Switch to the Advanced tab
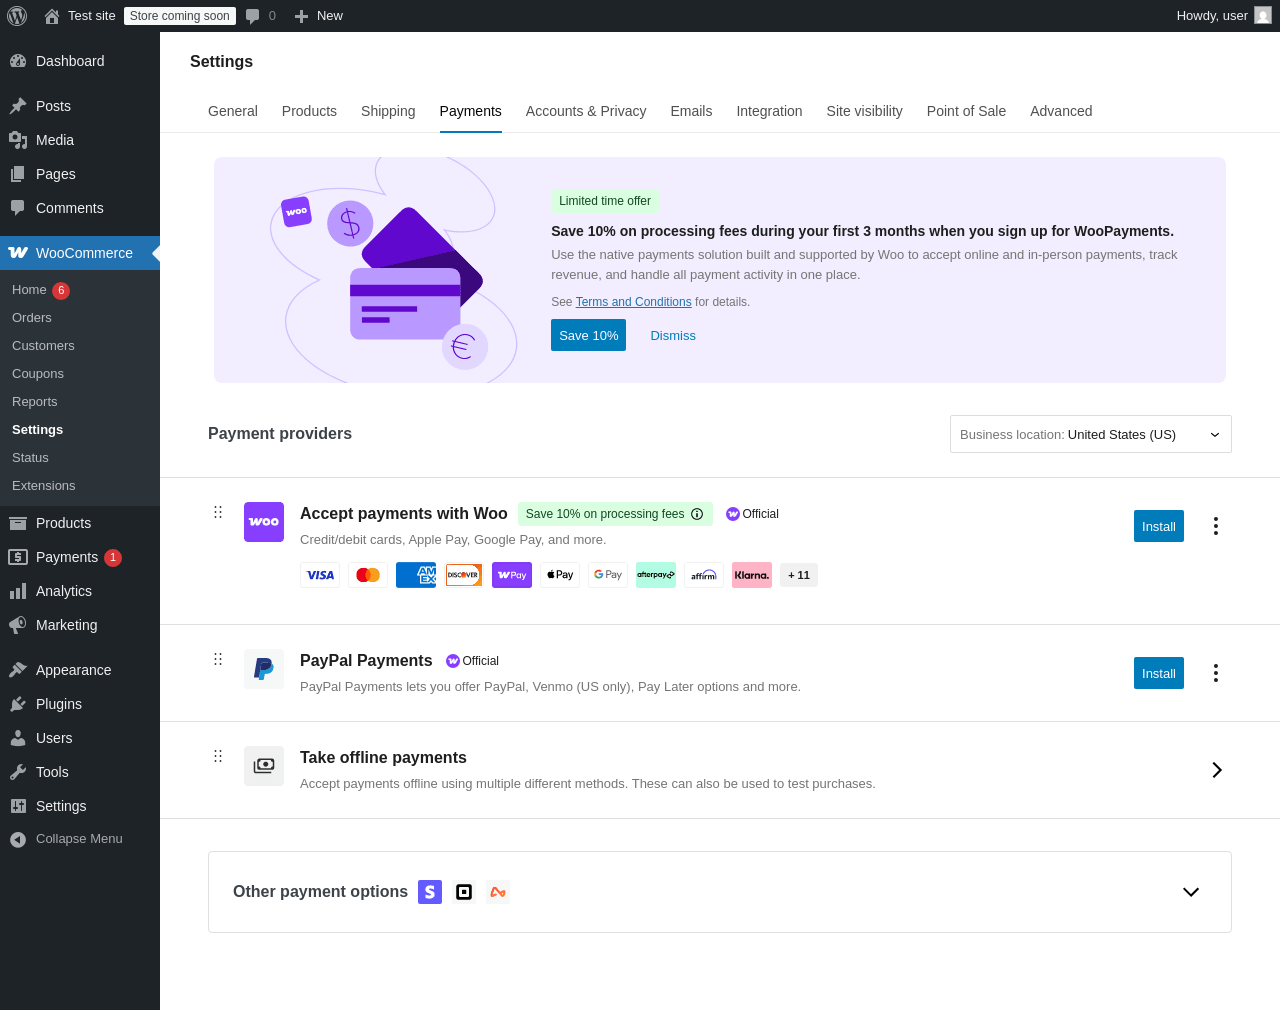 point(1061,111)
